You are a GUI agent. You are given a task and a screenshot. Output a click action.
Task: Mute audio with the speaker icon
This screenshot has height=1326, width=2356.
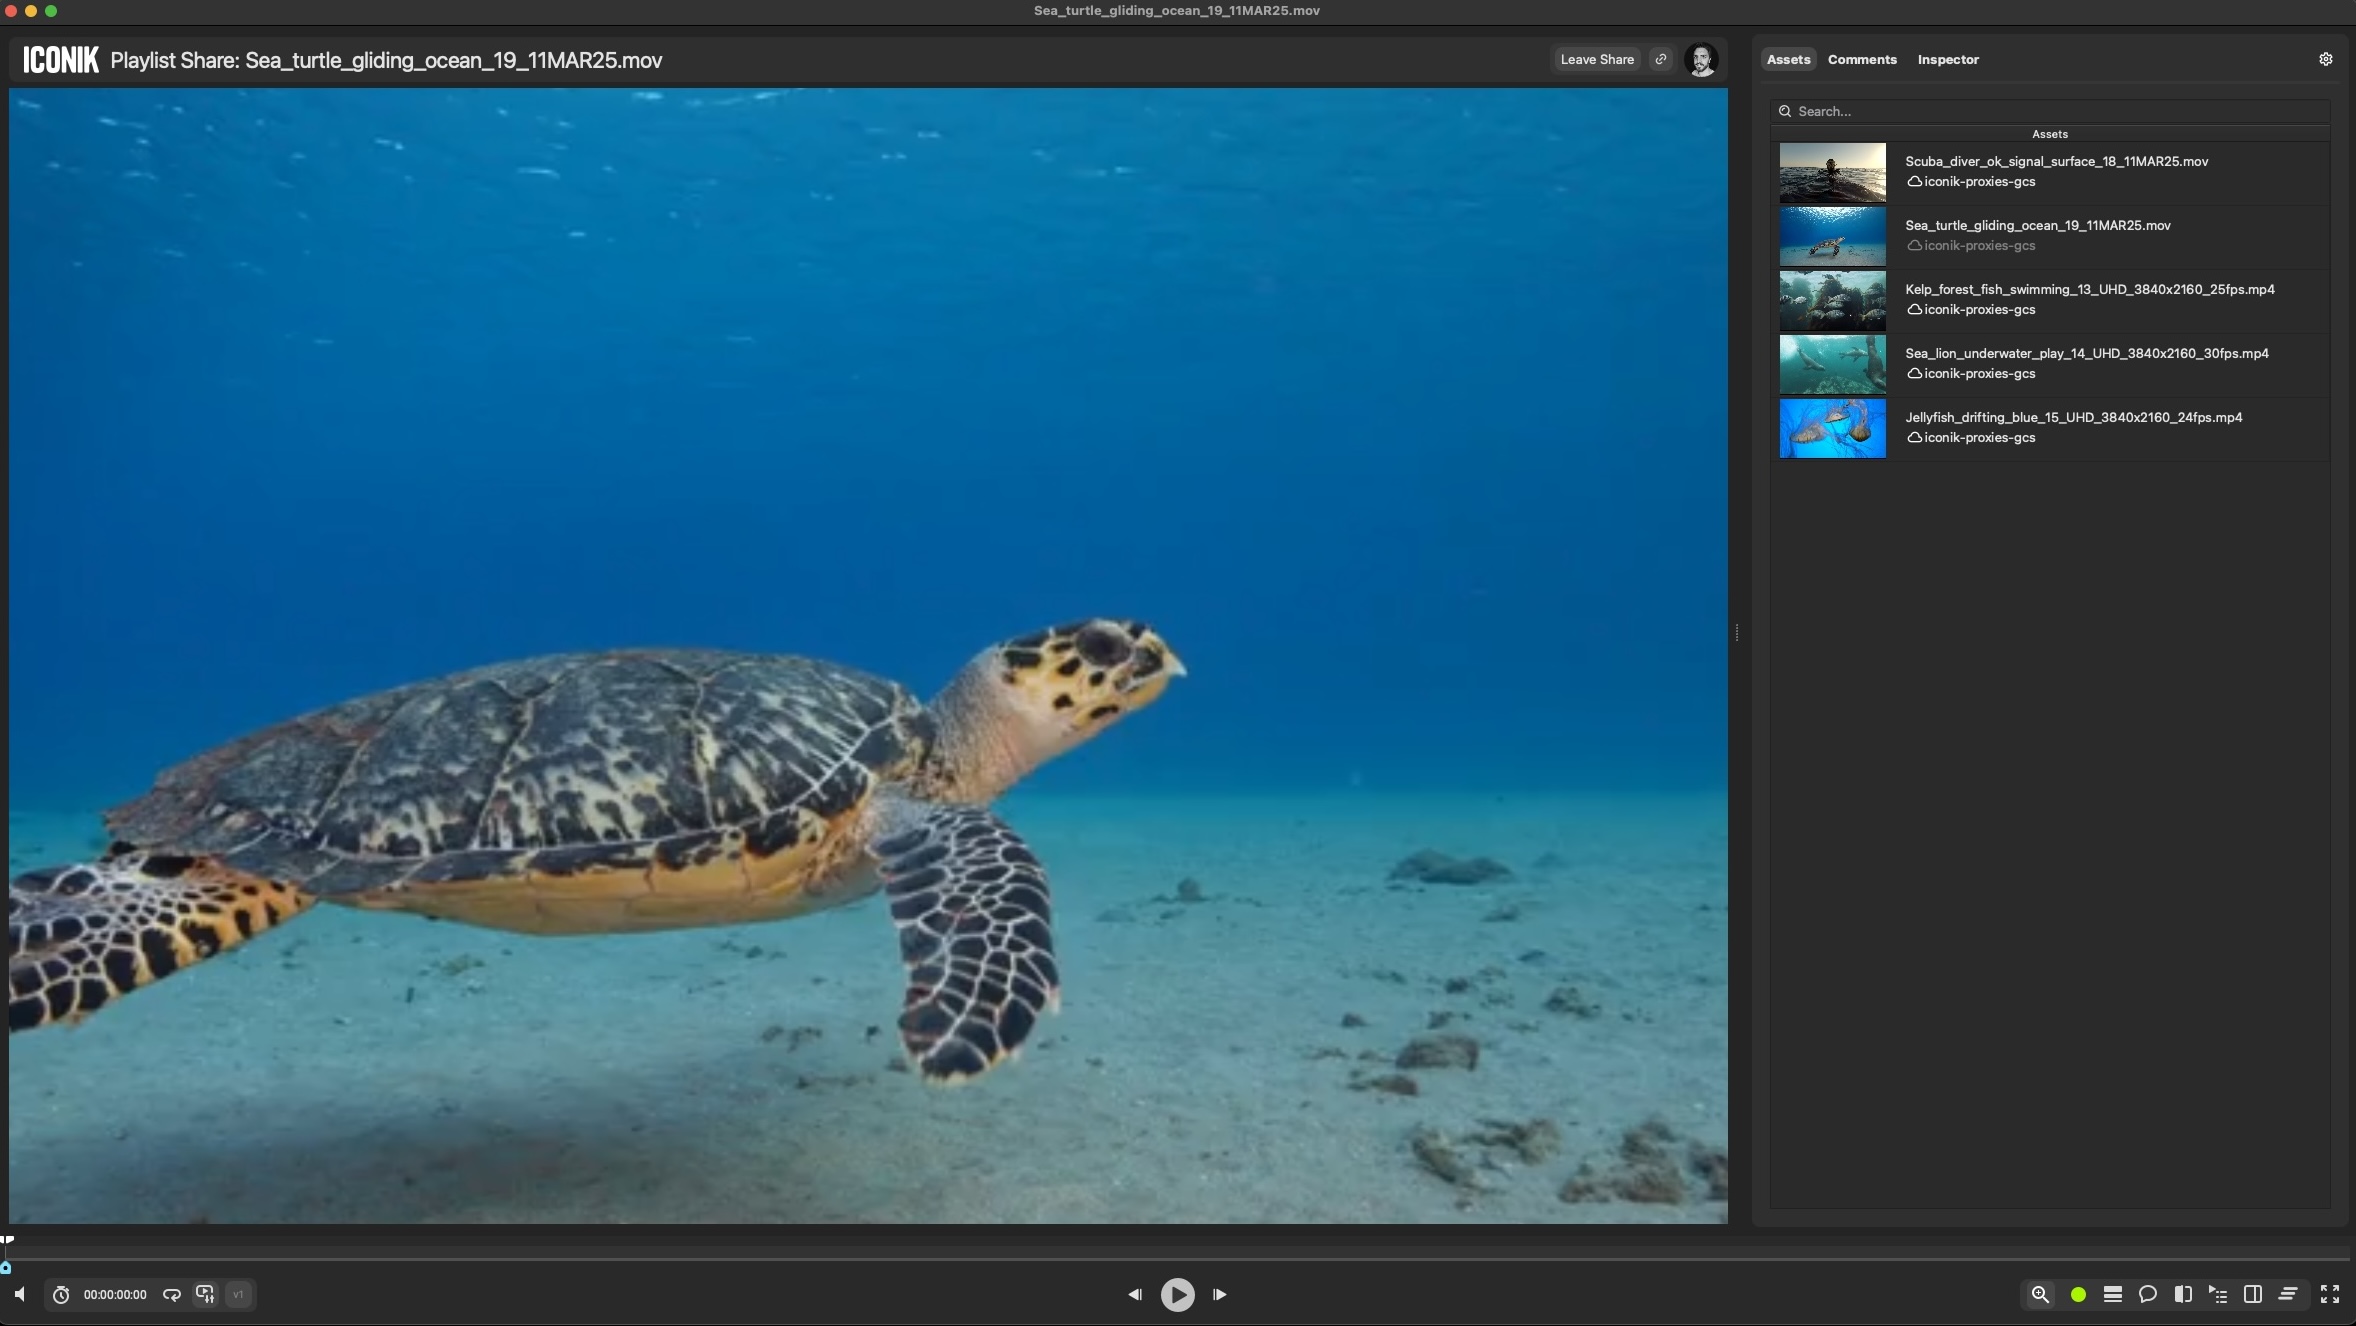(20, 1294)
